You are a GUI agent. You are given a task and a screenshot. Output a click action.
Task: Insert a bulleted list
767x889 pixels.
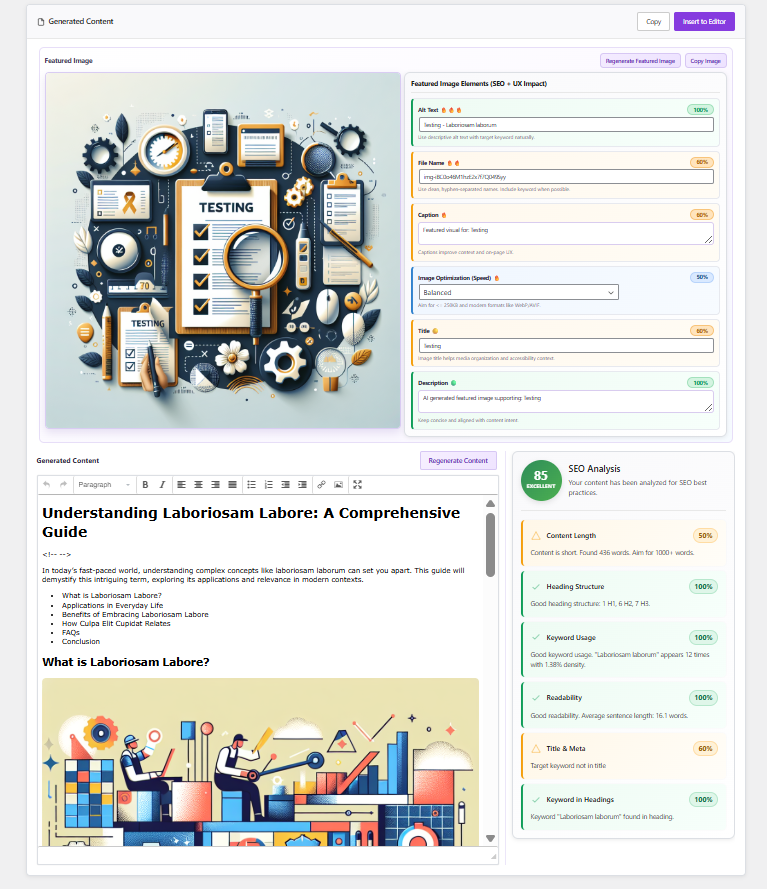tap(252, 485)
